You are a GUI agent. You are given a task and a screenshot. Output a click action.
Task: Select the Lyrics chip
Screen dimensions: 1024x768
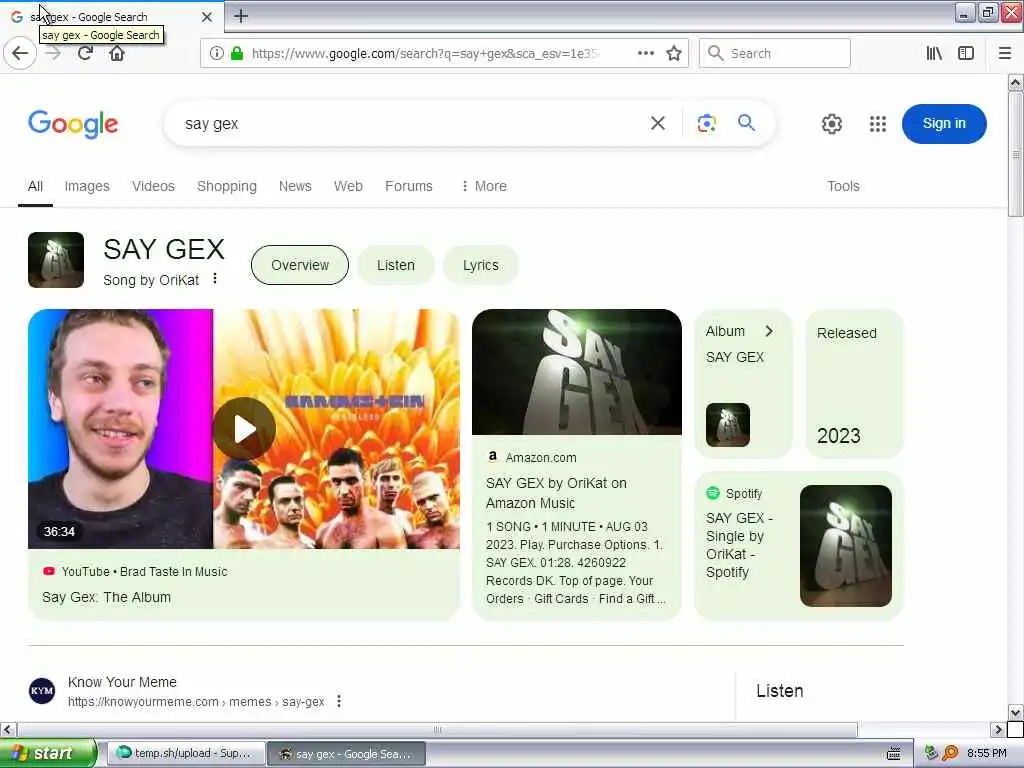click(x=481, y=265)
